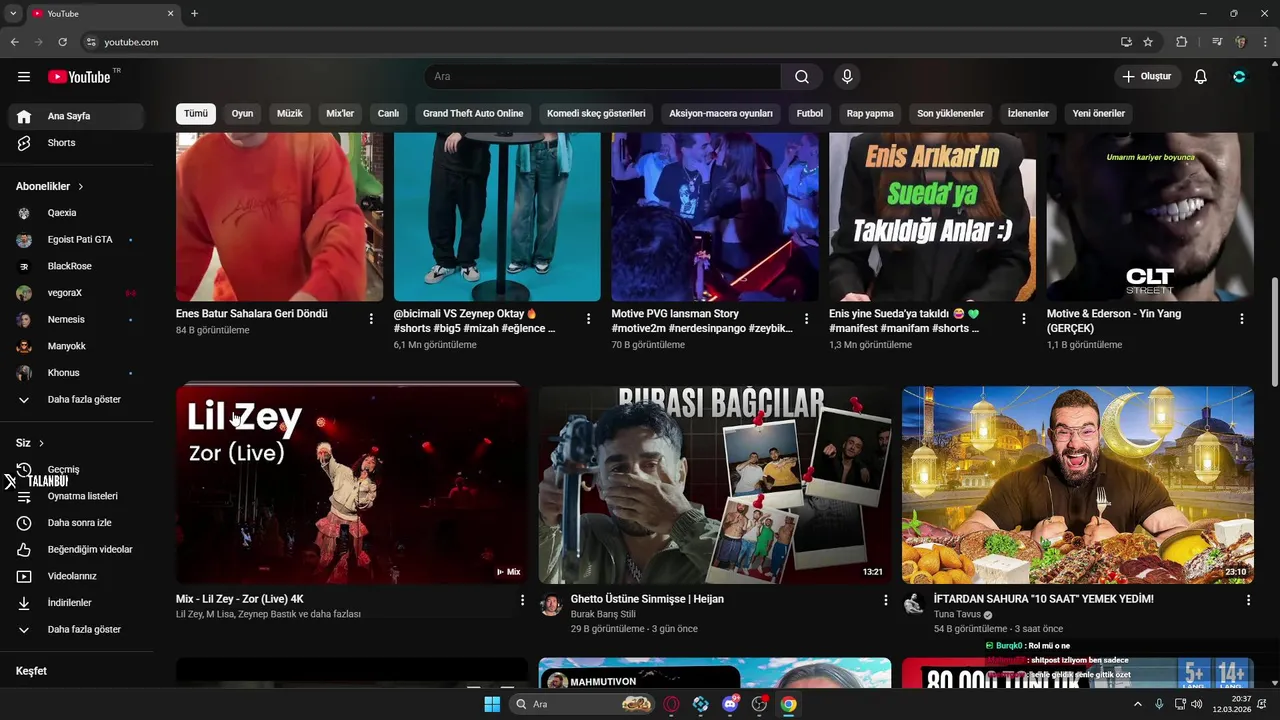The image size is (1280, 720).
Task: Select the Mix'ler filter chip
Action: tap(340, 114)
